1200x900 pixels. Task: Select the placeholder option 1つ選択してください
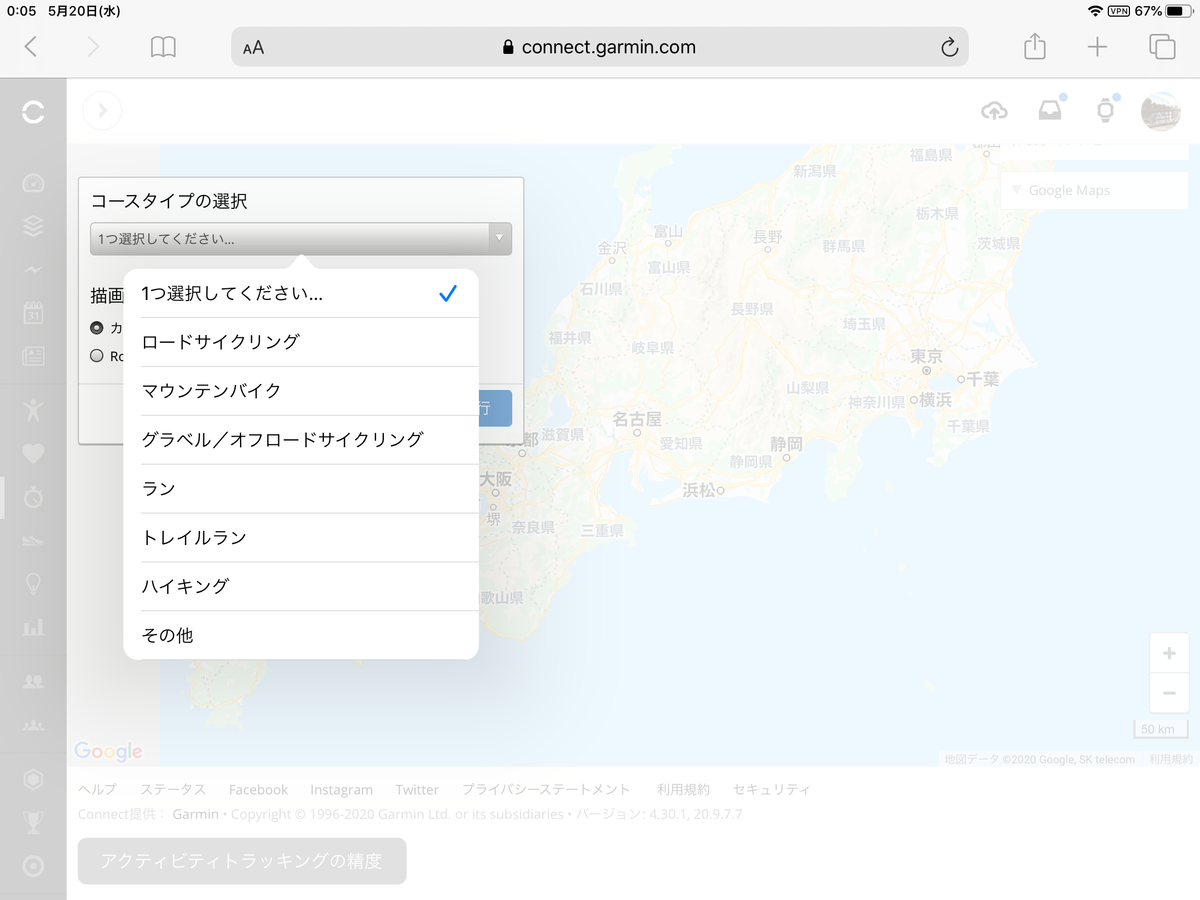coord(301,294)
